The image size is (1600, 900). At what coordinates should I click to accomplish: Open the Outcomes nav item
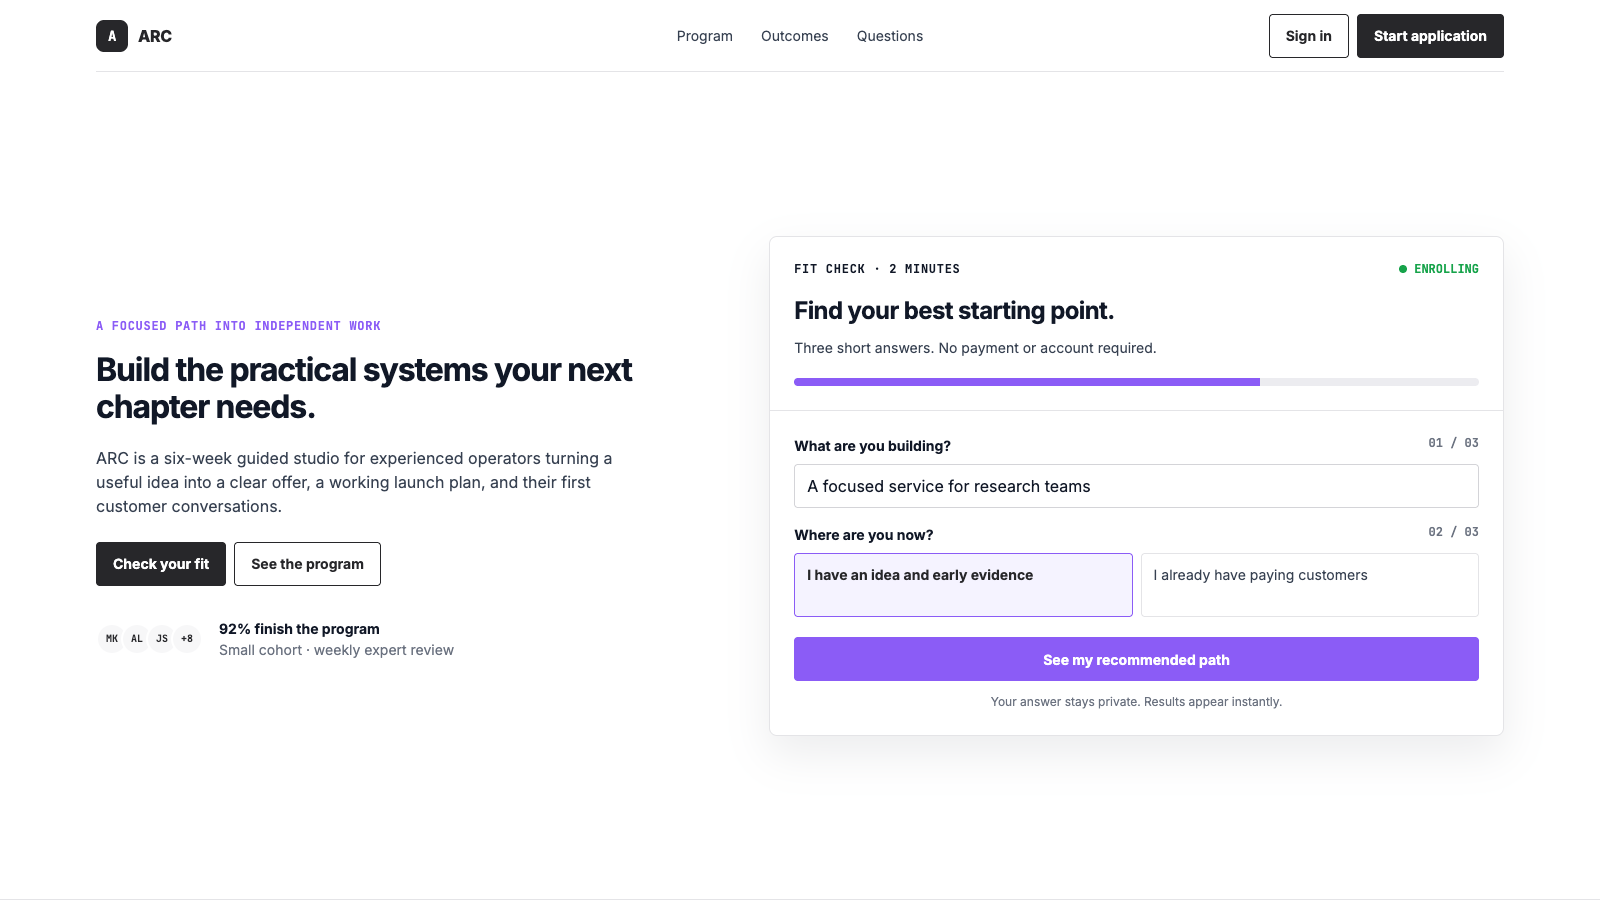795,36
